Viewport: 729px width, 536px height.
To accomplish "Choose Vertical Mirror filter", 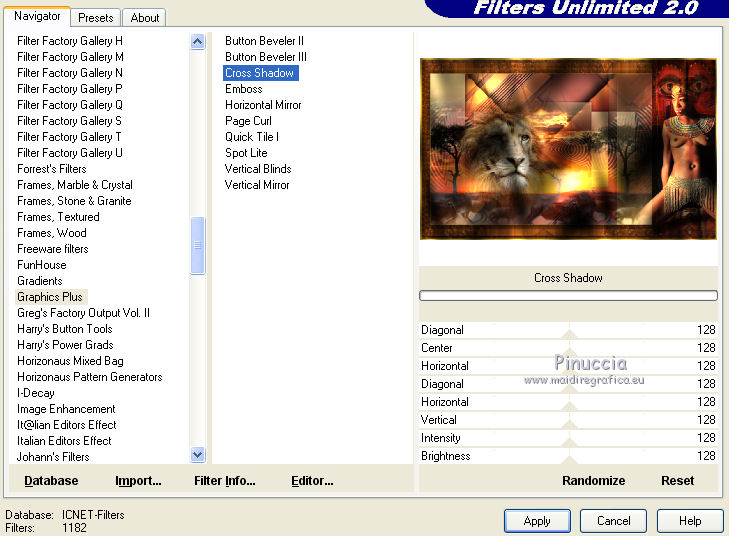I will pyautogui.click(x=257, y=185).
